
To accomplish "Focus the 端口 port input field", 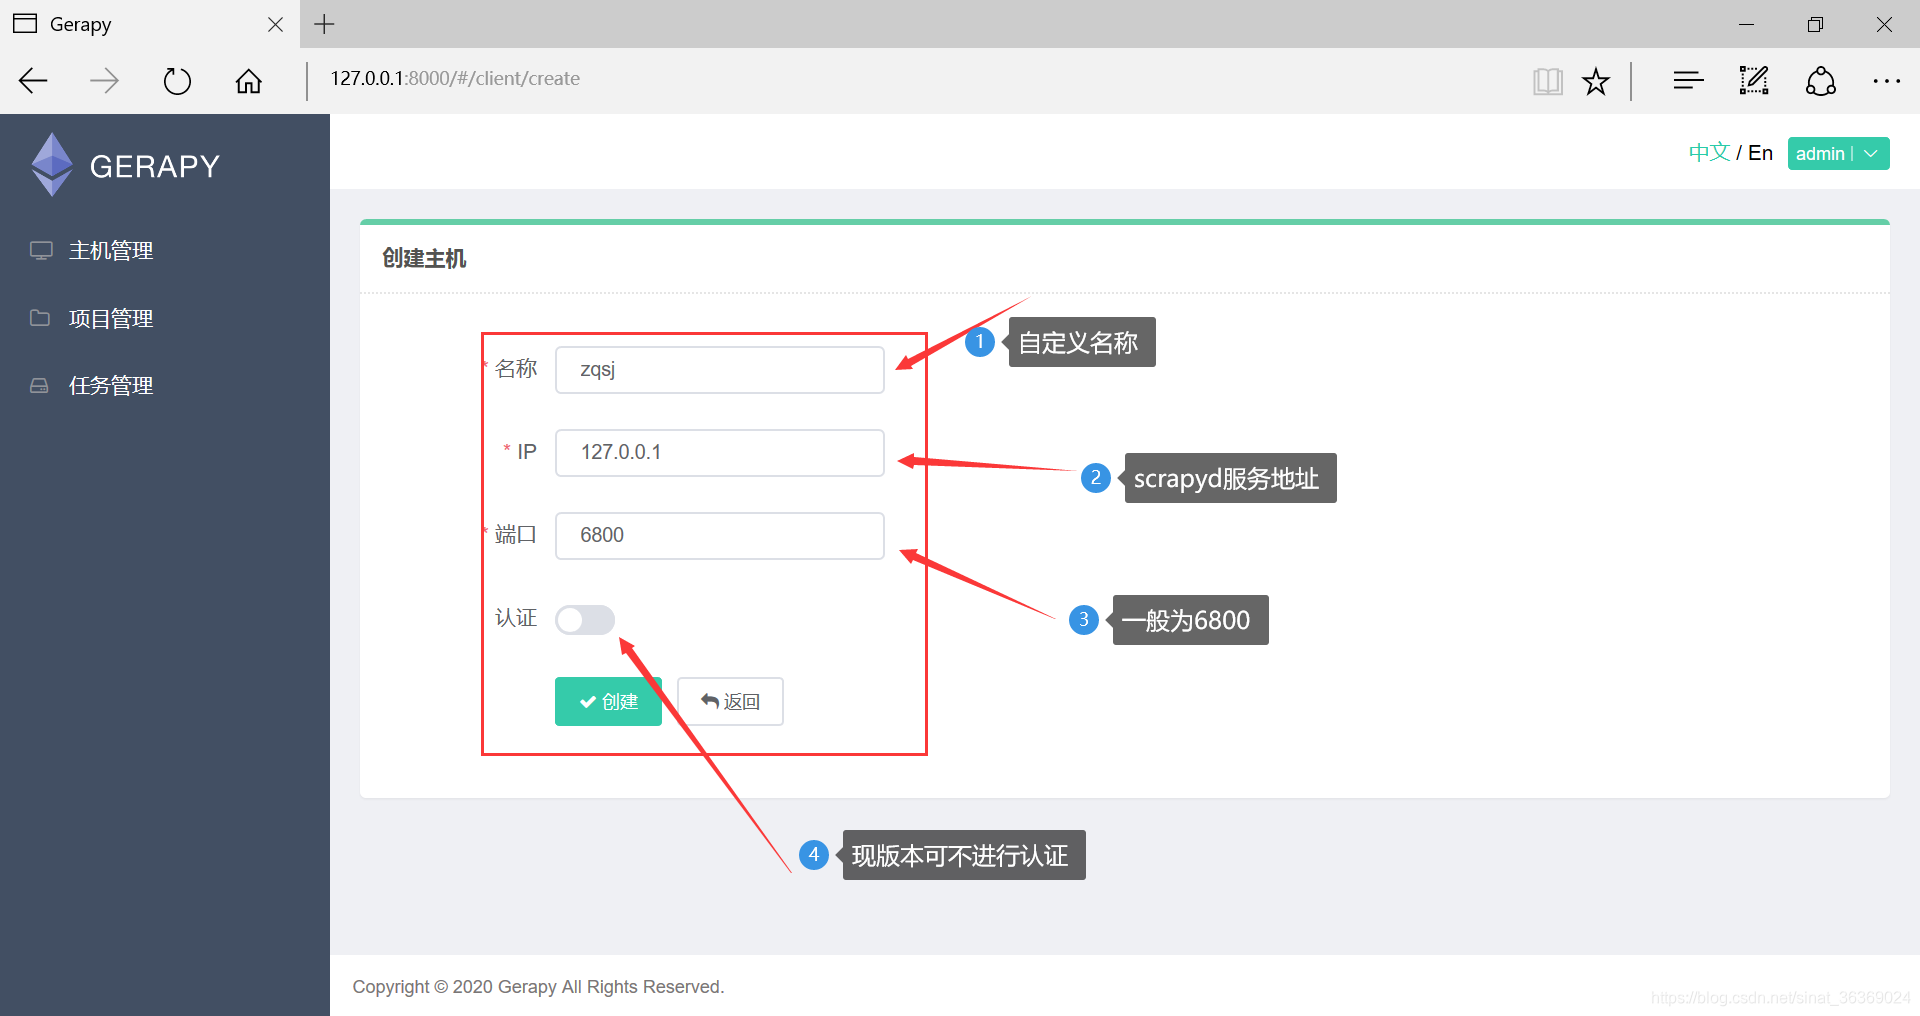I will click(x=720, y=536).
